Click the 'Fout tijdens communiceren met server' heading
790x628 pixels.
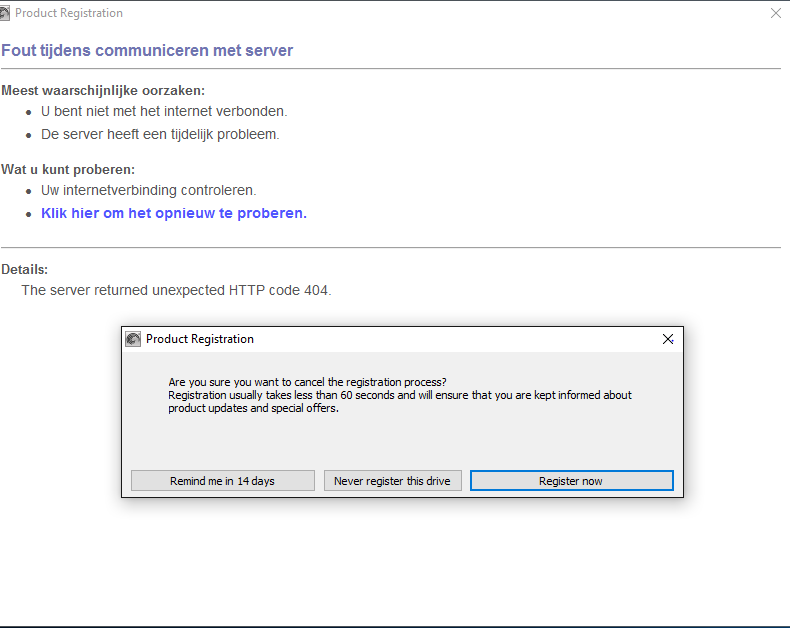pyautogui.click(x=147, y=50)
